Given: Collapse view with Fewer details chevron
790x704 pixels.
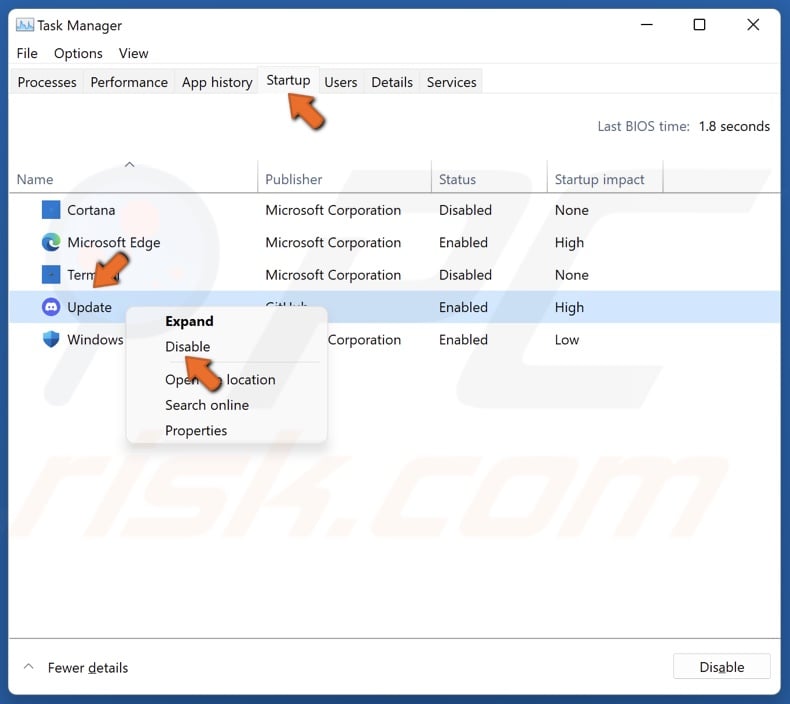Looking at the screenshot, I should (x=29, y=667).
